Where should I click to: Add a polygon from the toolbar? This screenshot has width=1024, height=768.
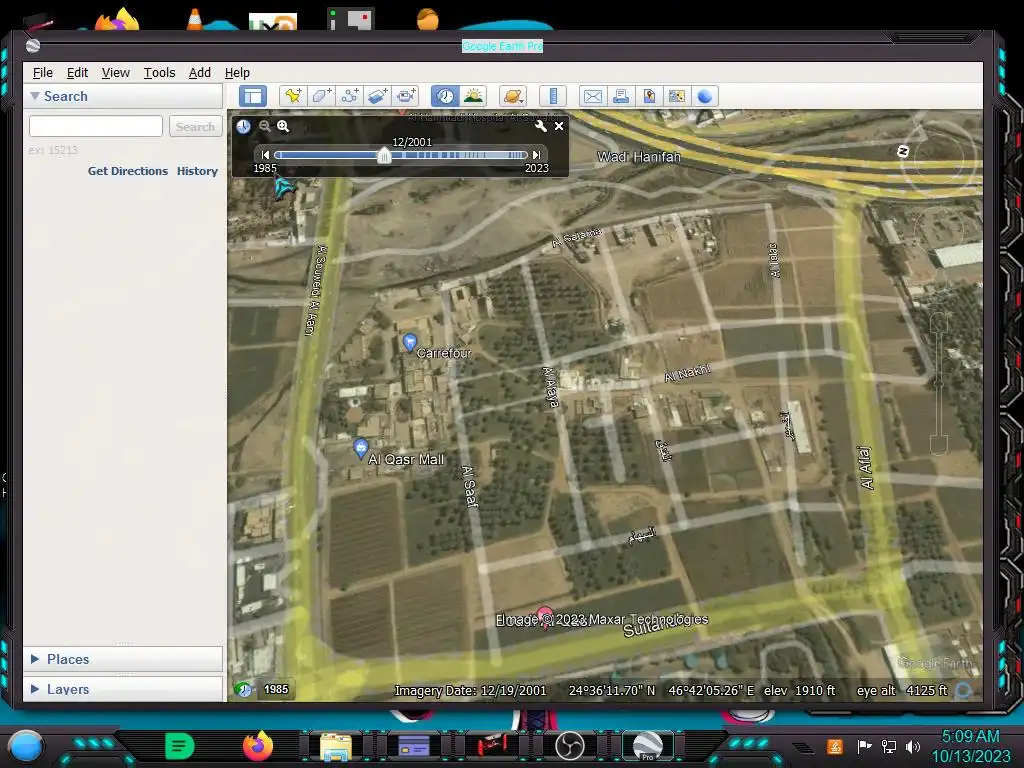(x=321, y=96)
